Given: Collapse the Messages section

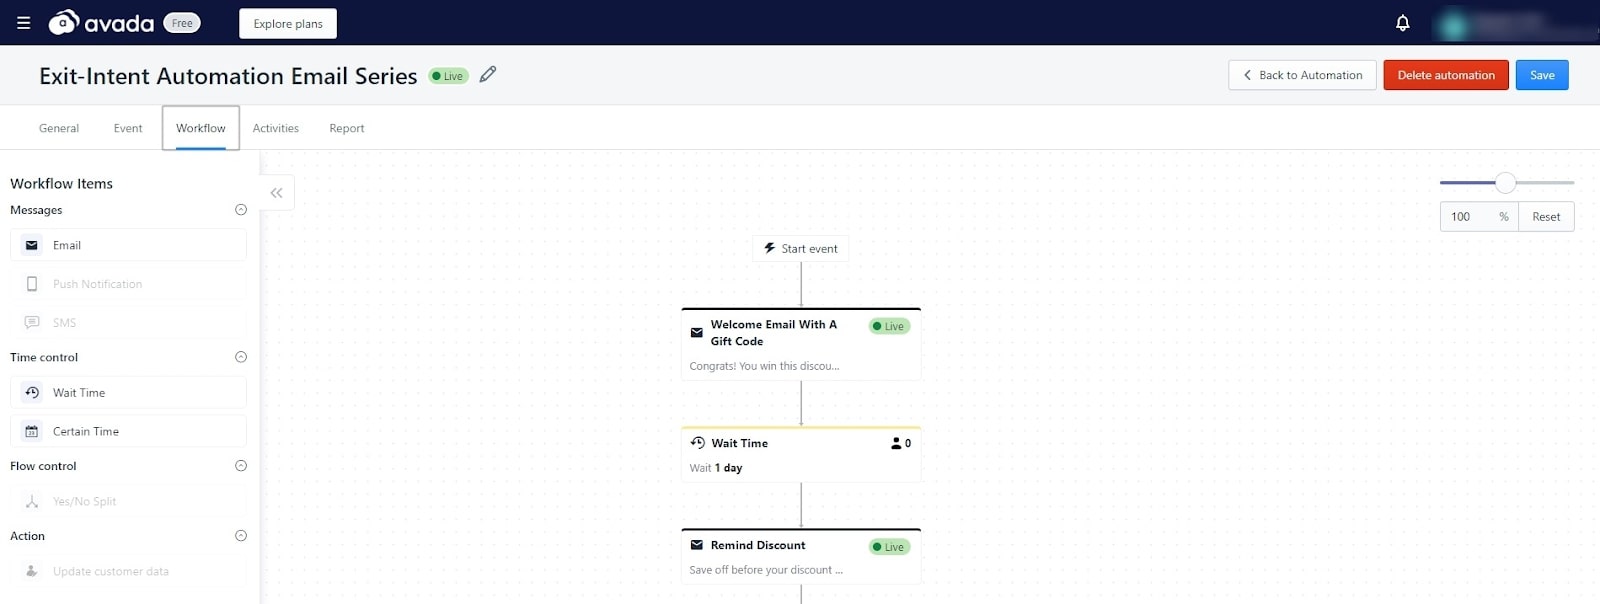Looking at the screenshot, I should point(240,210).
